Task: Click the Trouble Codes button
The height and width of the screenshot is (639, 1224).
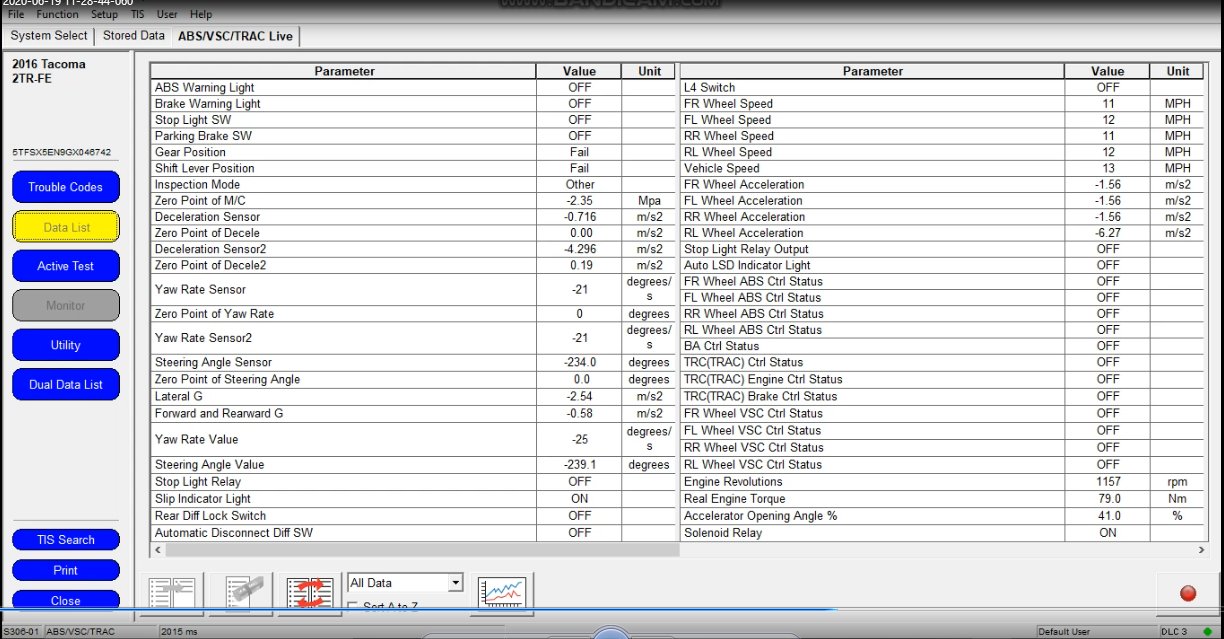Action: click(66, 187)
